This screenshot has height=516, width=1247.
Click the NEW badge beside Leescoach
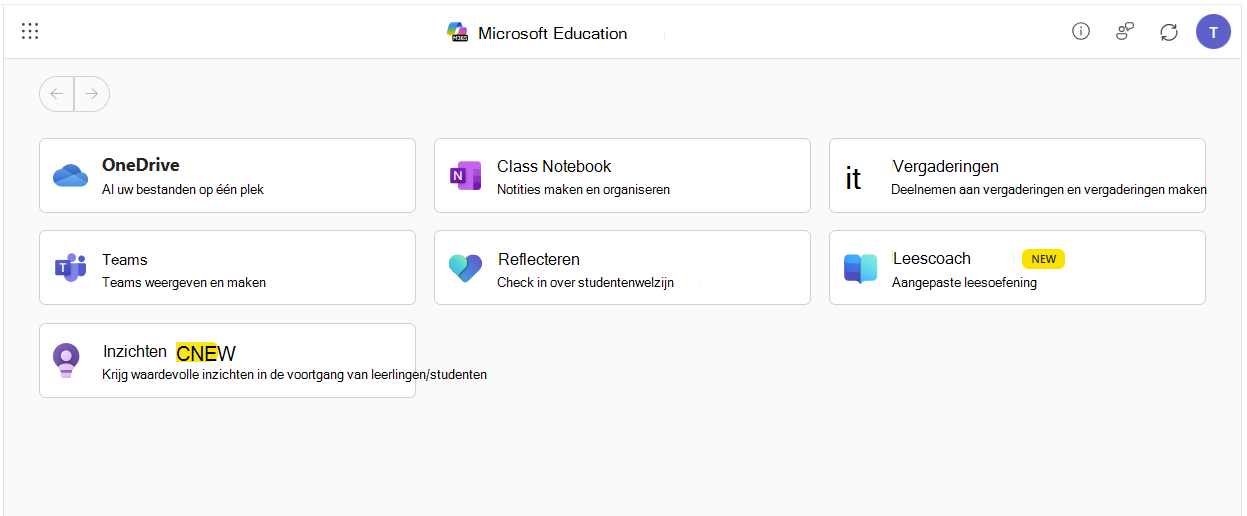point(1043,259)
